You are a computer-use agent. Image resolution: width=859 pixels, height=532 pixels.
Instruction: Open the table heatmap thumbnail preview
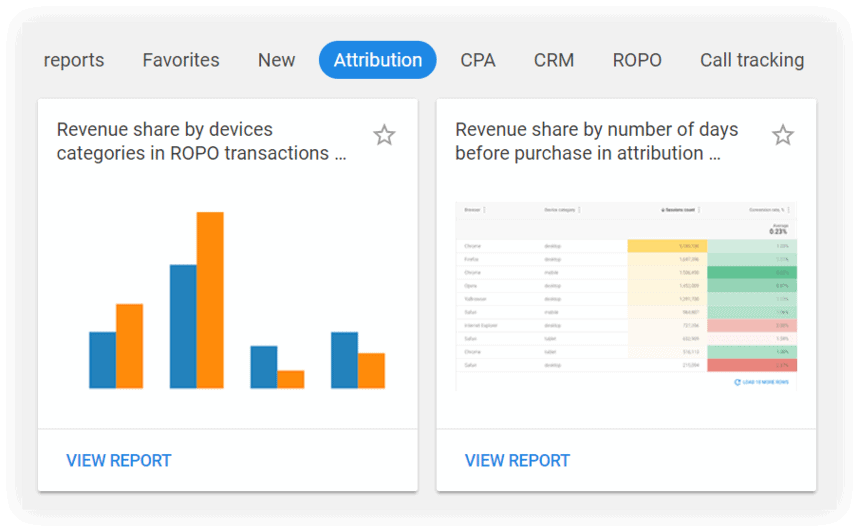(x=626, y=296)
